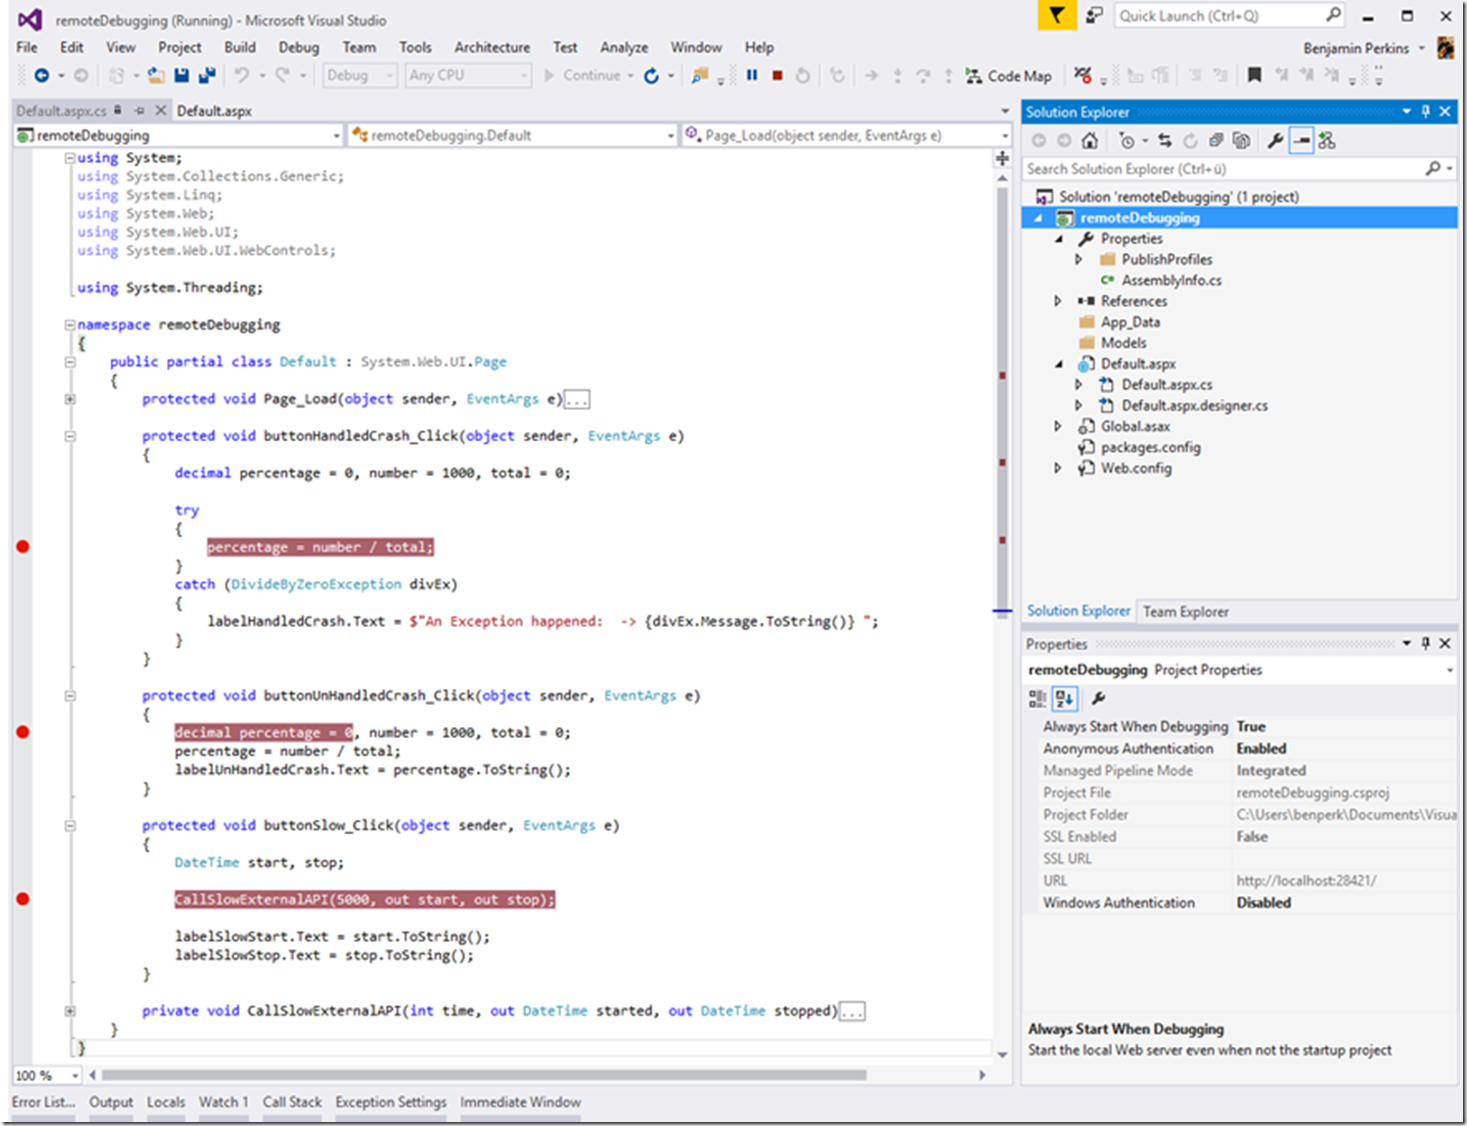Open the Debug configuration dropdown
Viewport: 1467px width, 1126px height.
(360, 75)
